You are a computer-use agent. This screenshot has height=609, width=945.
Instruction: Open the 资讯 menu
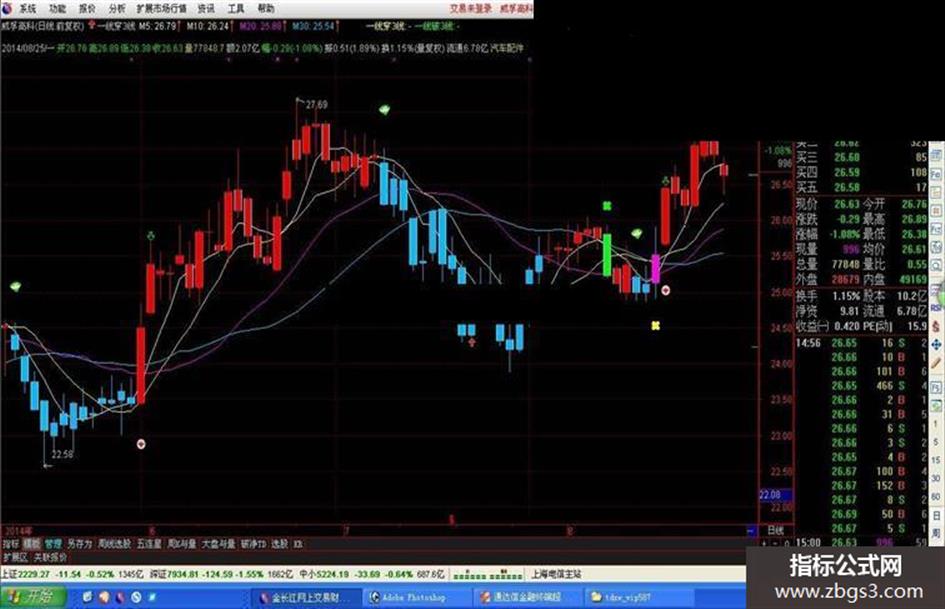(206, 8)
